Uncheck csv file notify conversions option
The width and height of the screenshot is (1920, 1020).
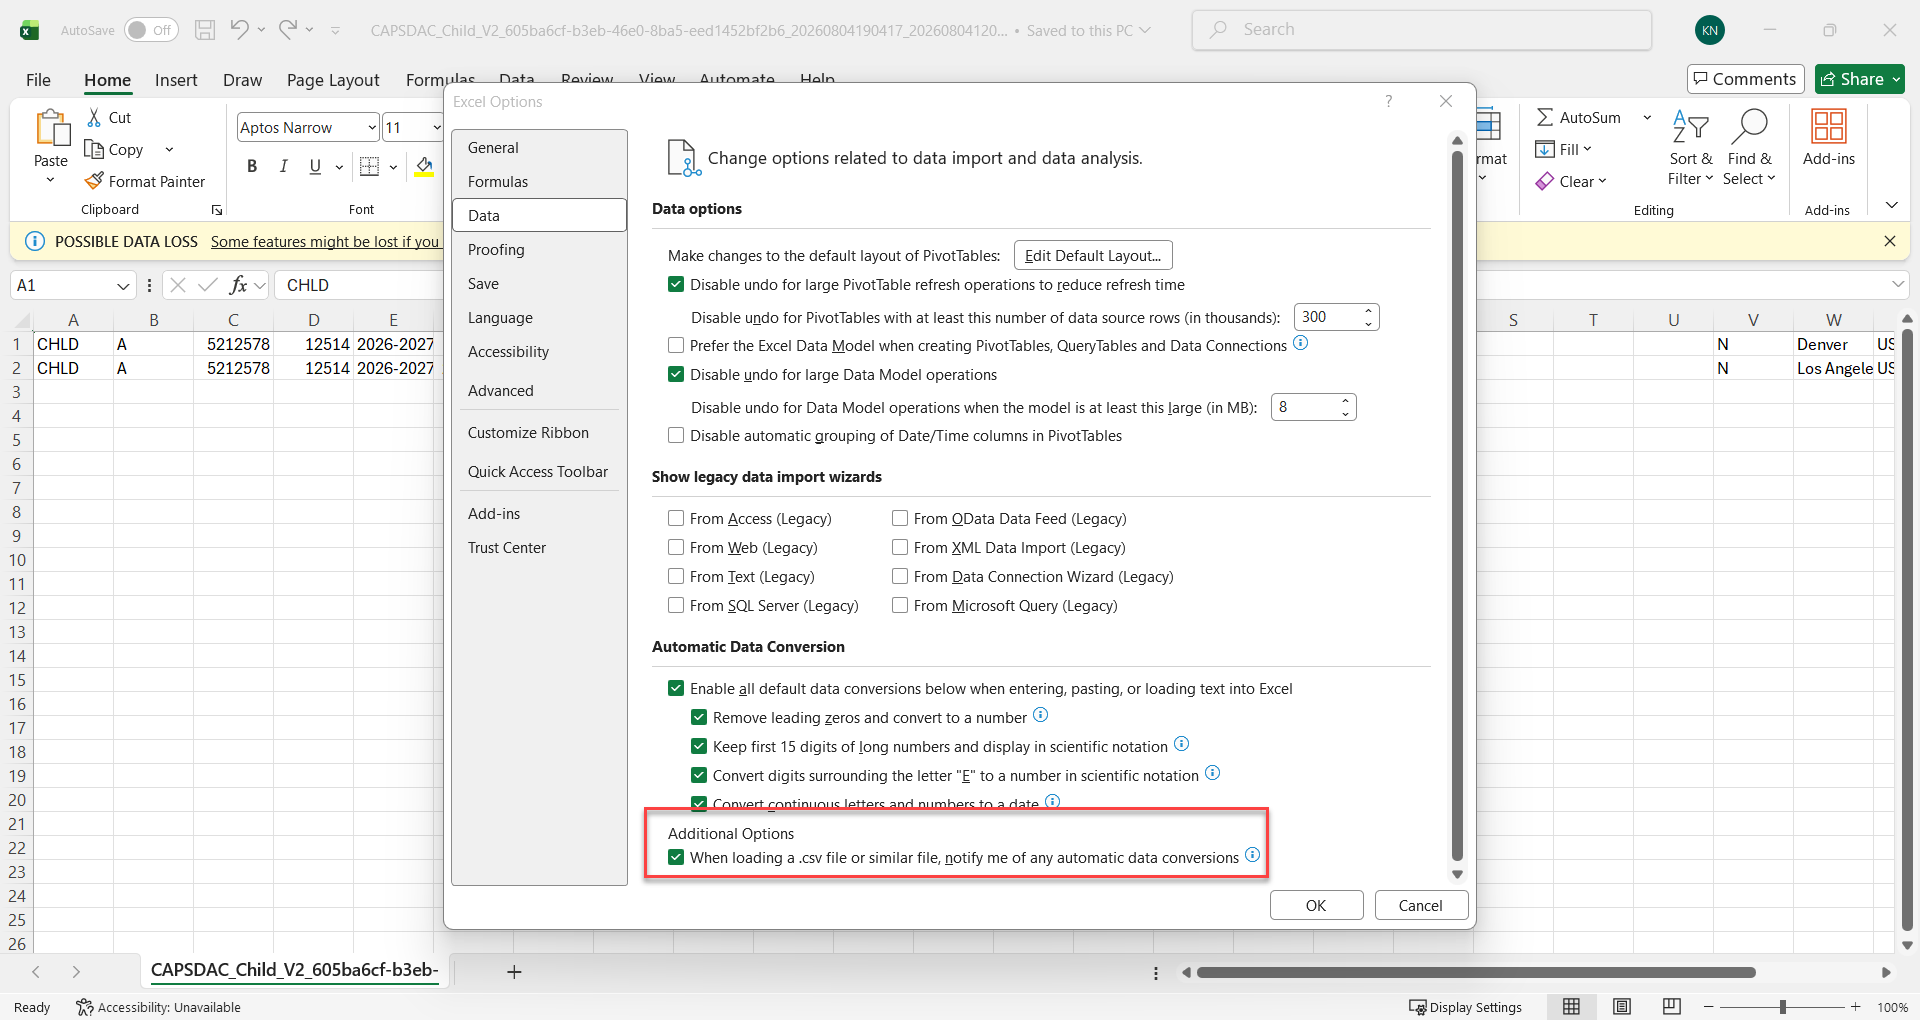(676, 858)
